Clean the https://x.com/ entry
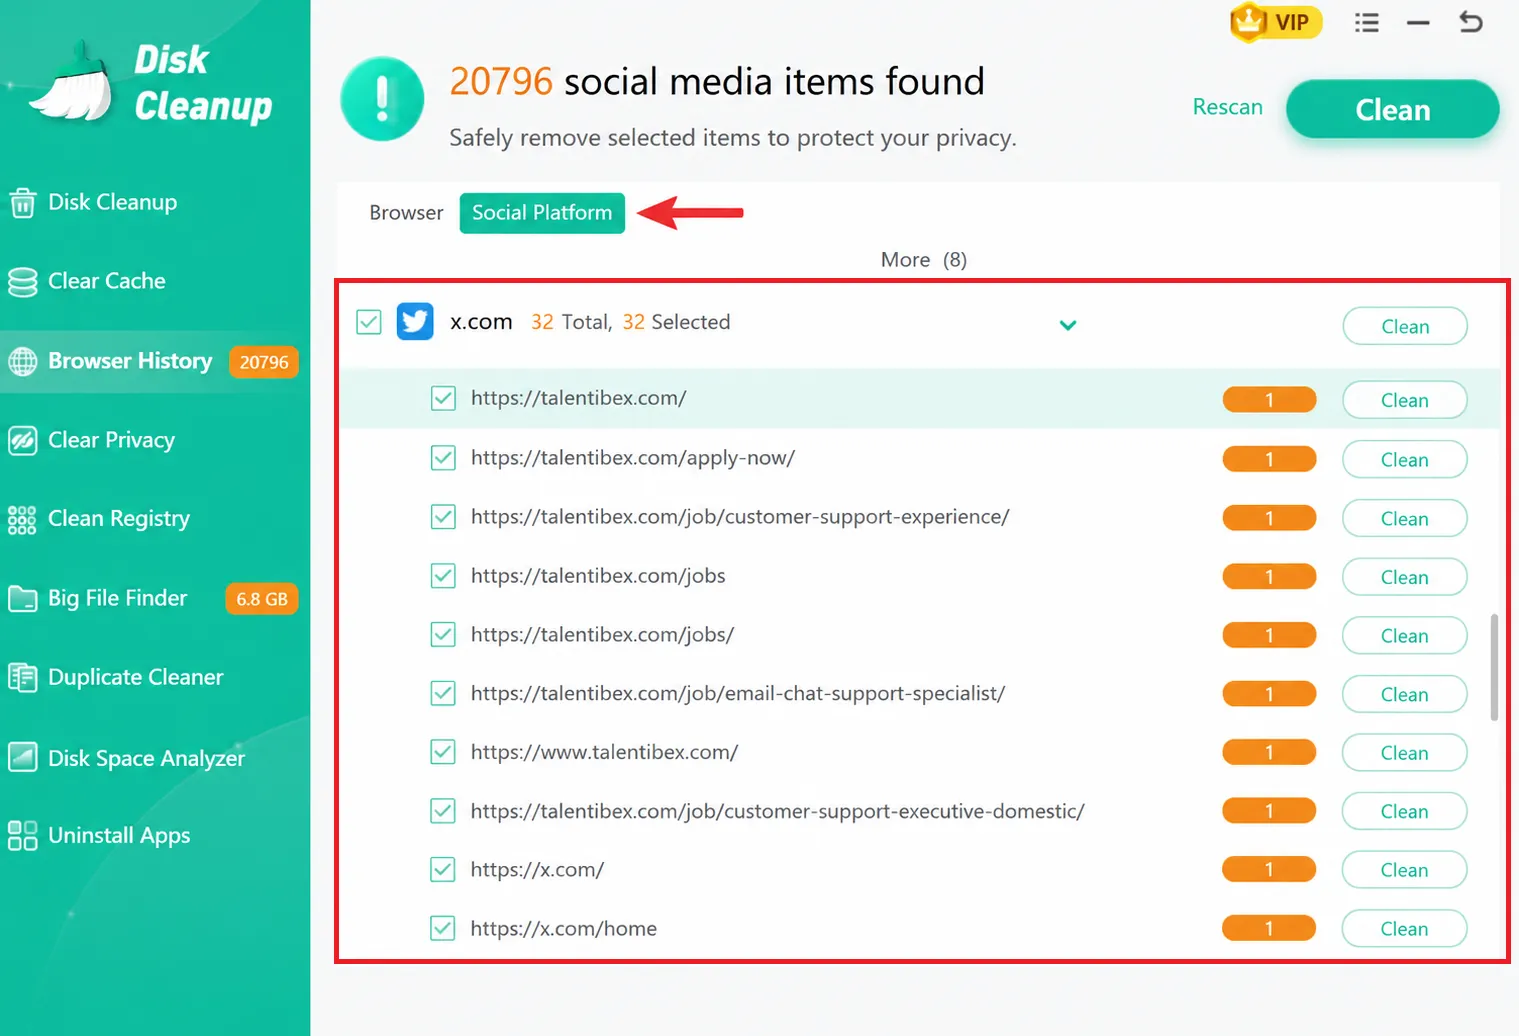Screen dimensions: 1519x1036 (1404, 870)
